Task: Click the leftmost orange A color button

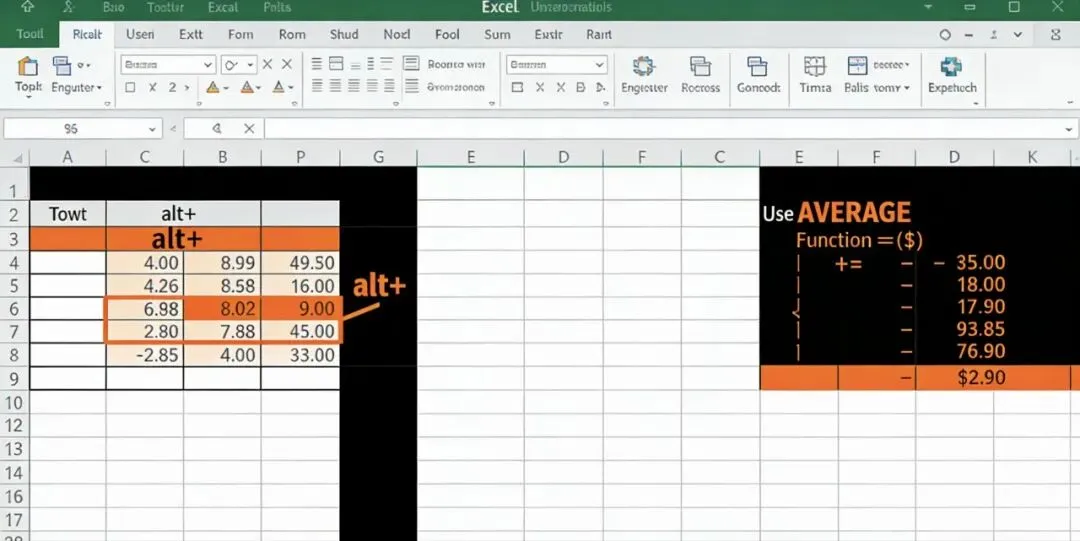Action: point(213,88)
